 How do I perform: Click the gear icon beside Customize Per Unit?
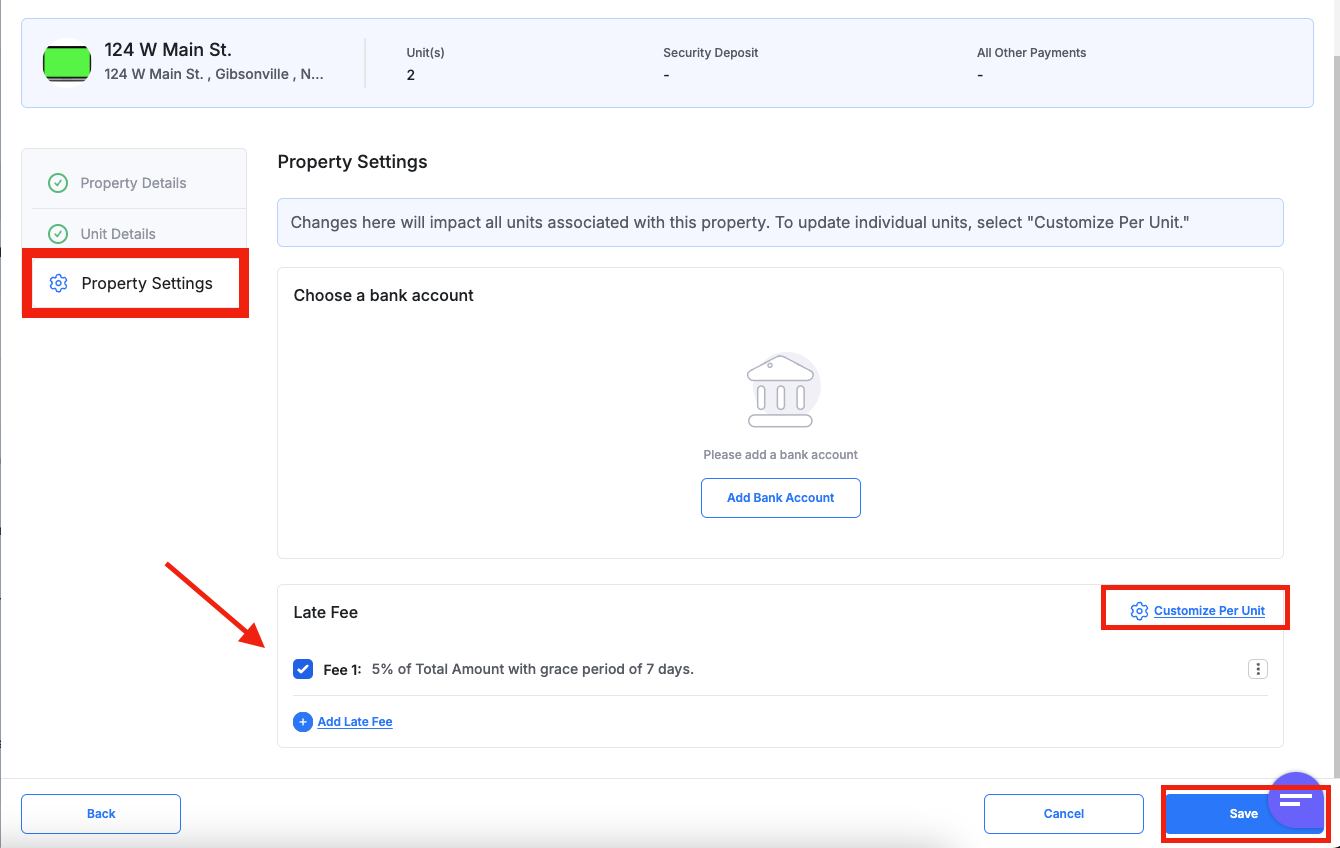[x=1139, y=611]
